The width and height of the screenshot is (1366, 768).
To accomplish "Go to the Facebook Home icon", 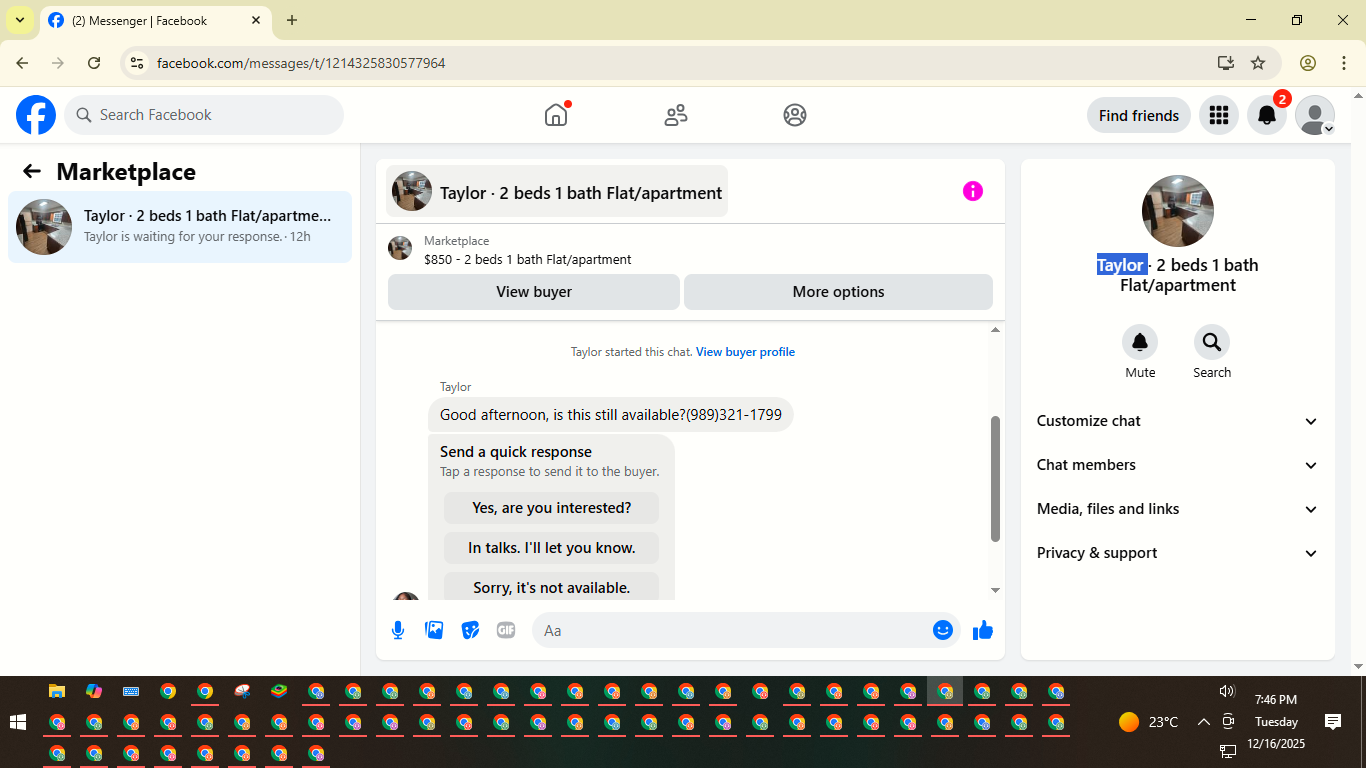I will point(556,115).
